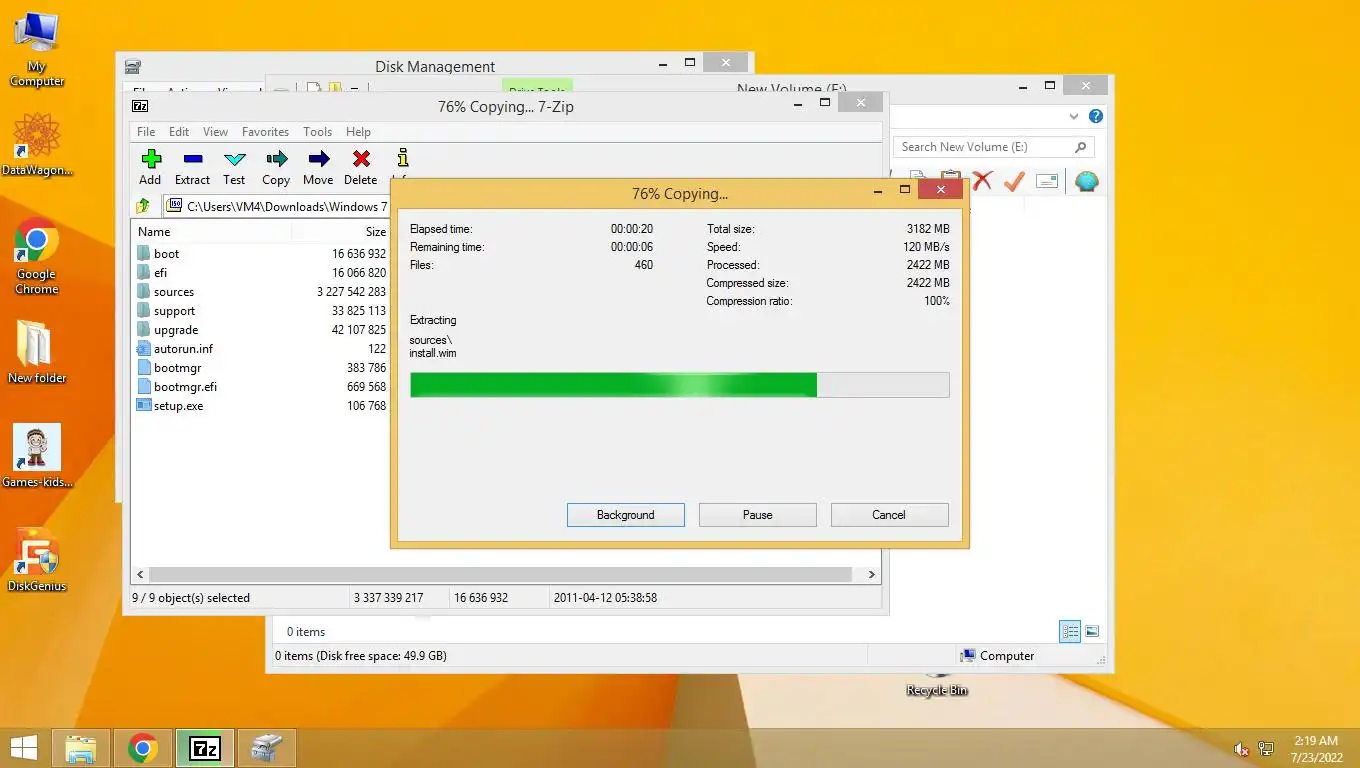Pause the copying operation
The width and height of the screenshot is (1360, 768).
click(x=758, y=515)
